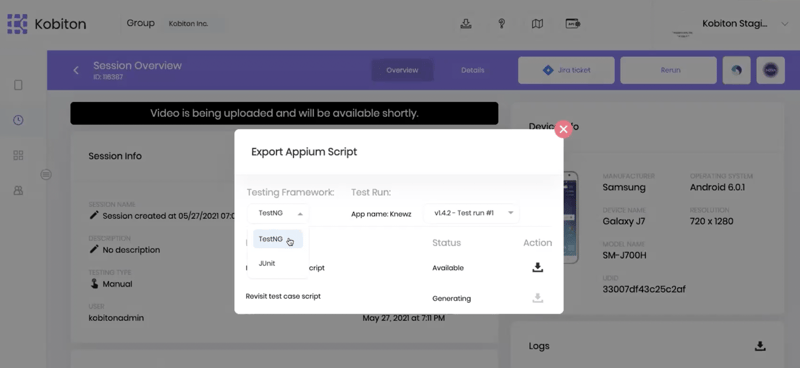
Task: Click the SM-J700H model name
Action: pyautogui.click(x=624, y=255)
